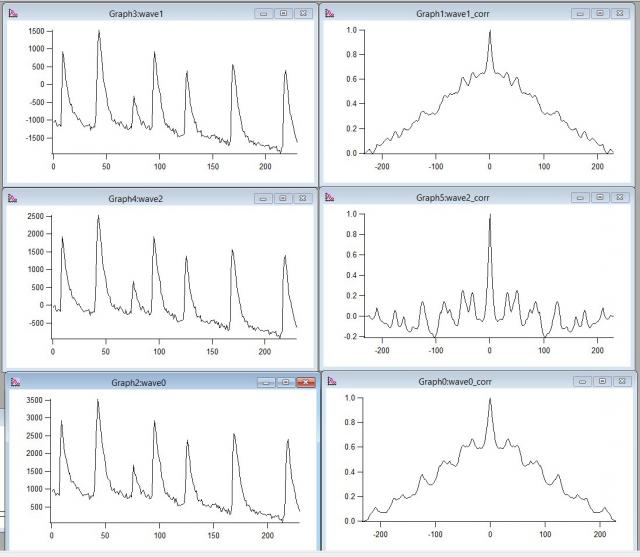Minimize the Graph4:wave2 window
This screenshot has width=640, height=557.
point(265,198)
